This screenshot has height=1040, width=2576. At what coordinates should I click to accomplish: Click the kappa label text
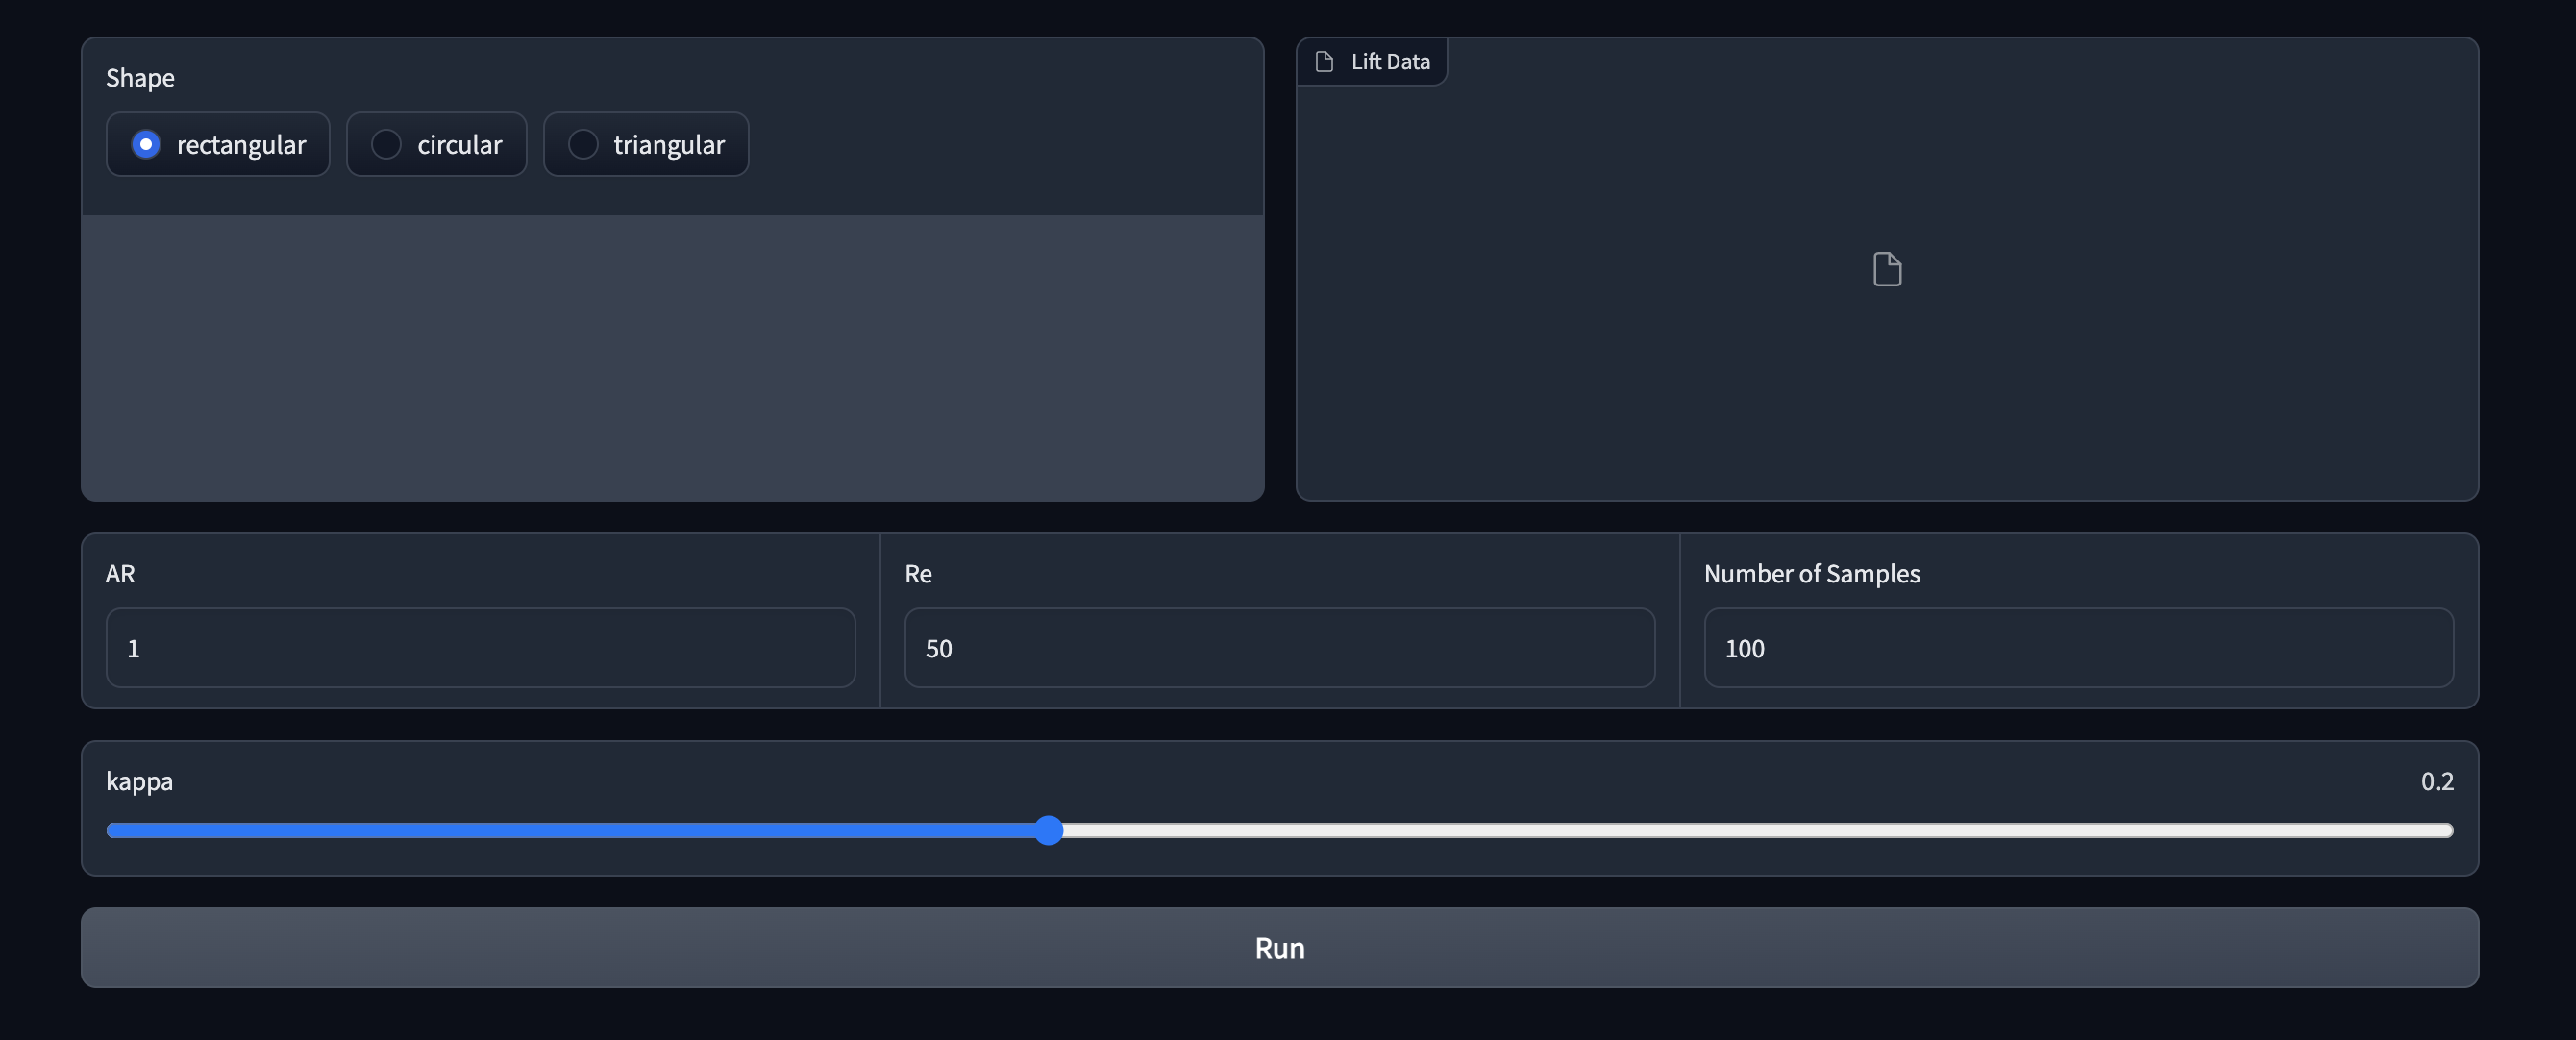click(x=139, y=781)
